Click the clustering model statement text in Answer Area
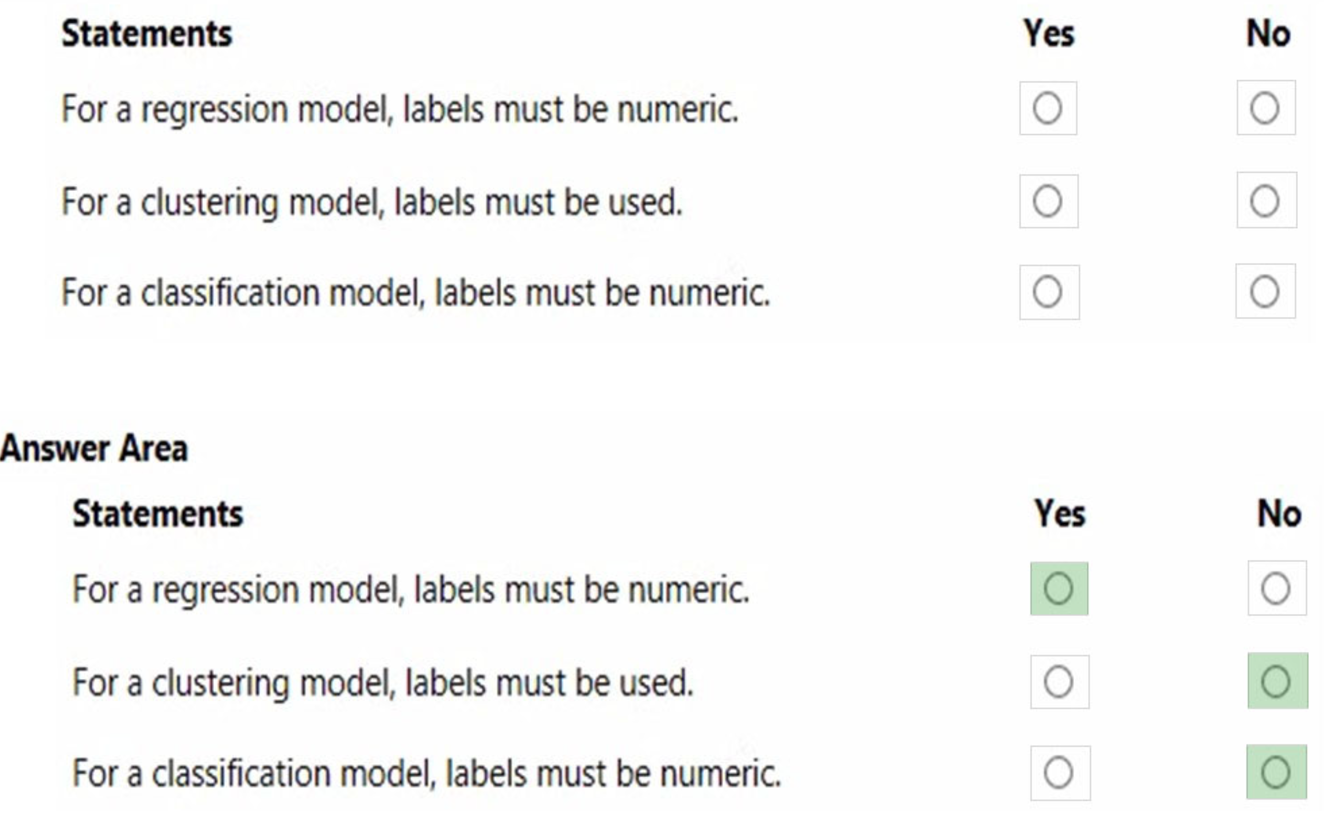This screenshot has width=1324, height=817. point(382,683)
